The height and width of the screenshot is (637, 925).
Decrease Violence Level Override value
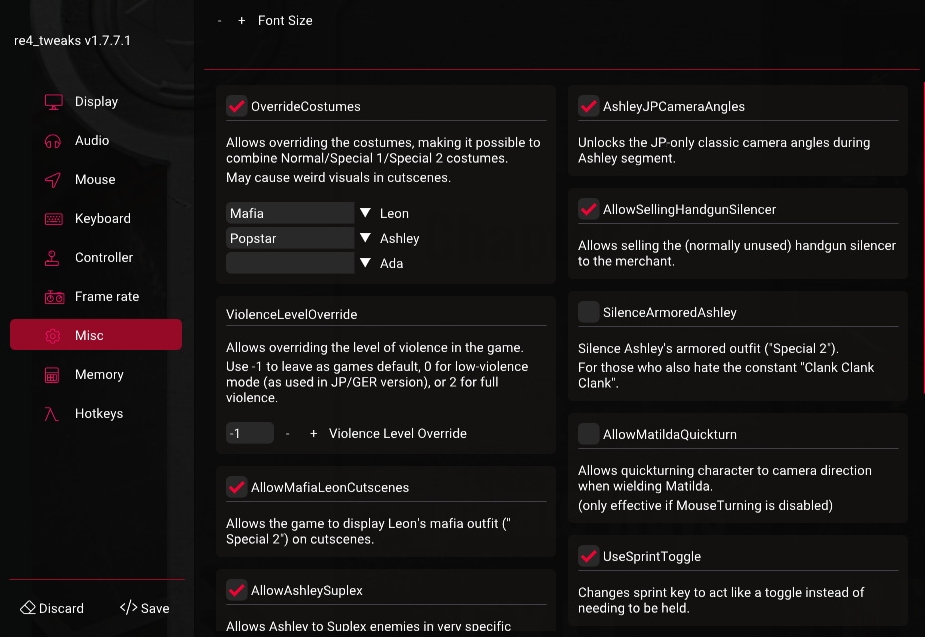pos(287,434)
